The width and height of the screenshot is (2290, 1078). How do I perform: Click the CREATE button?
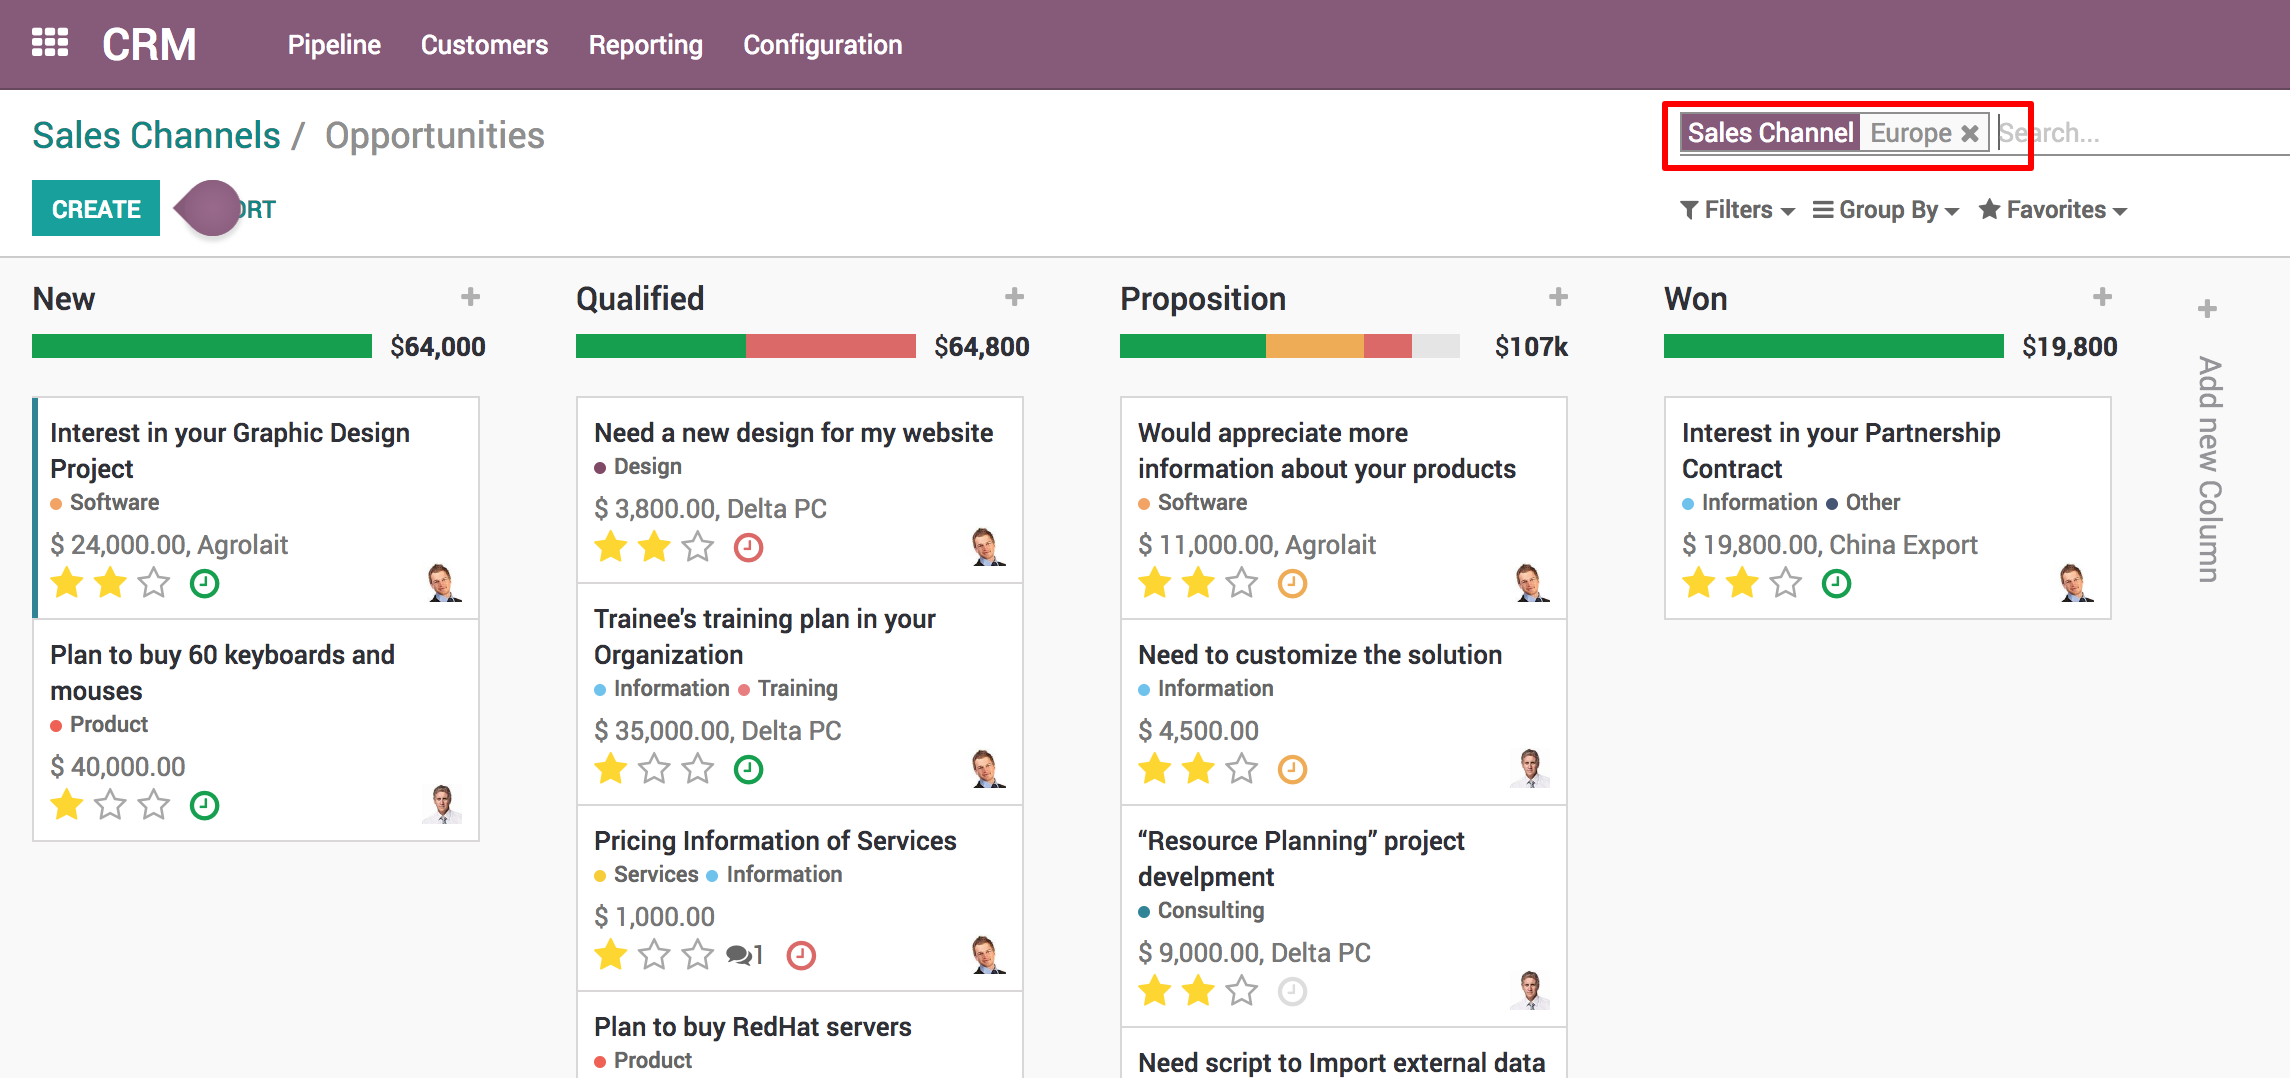pyautogui.click(x=96, y=208)
